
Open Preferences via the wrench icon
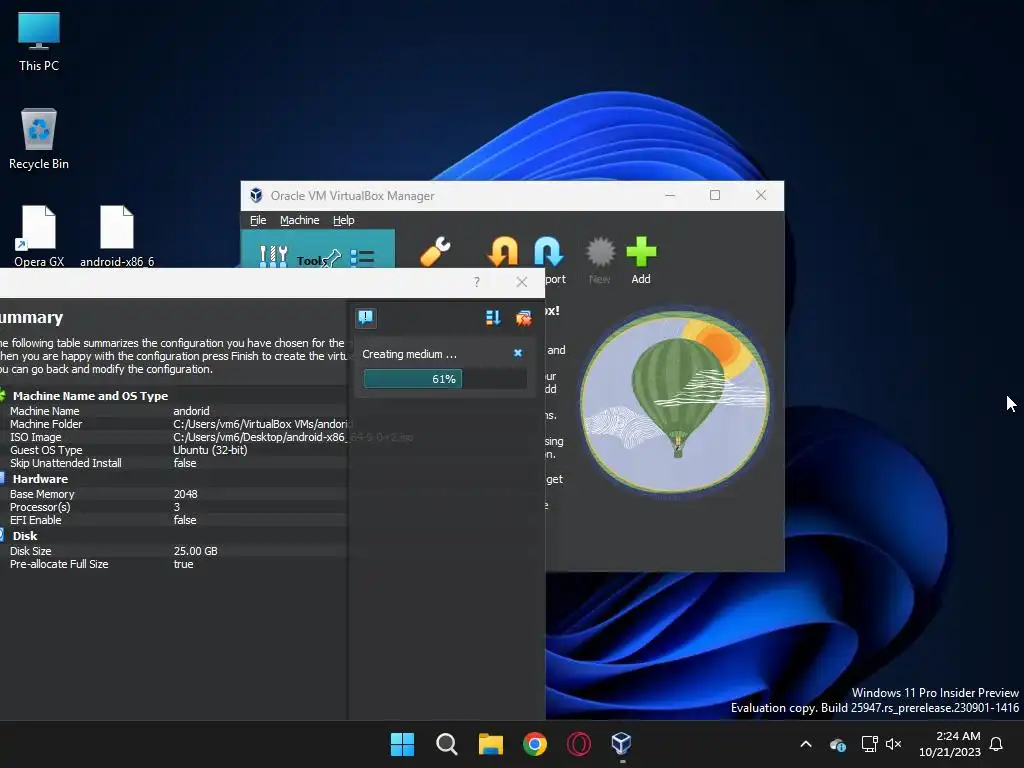coord(435,252)
